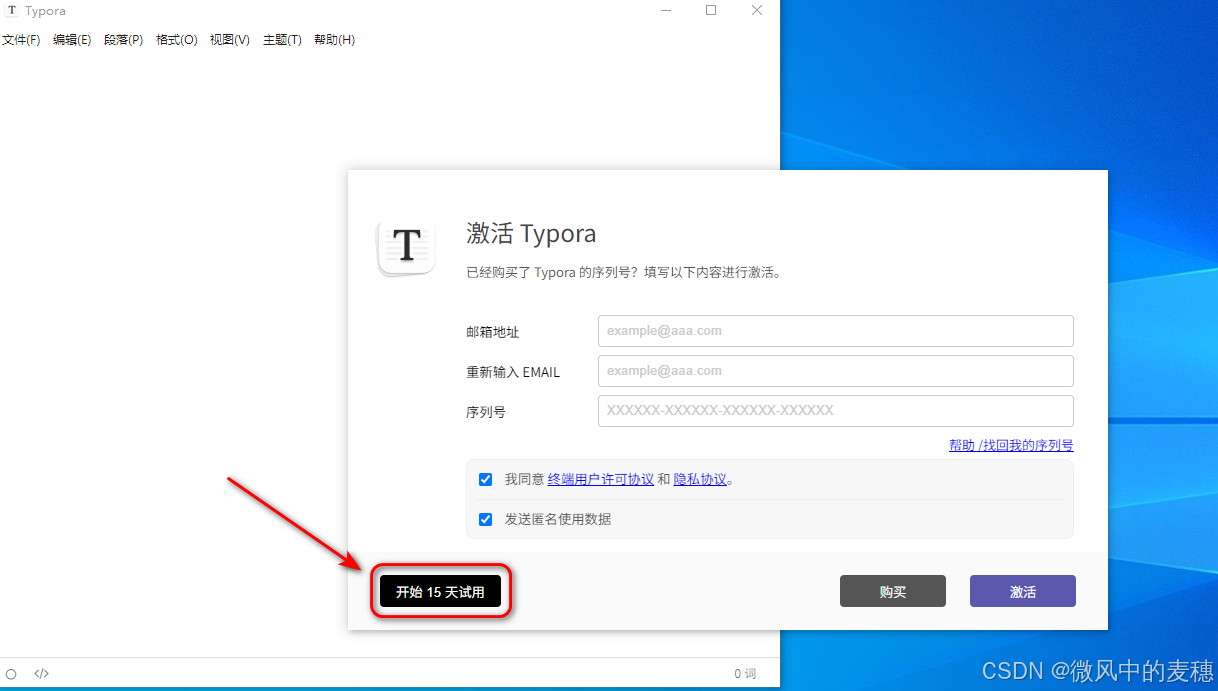This screenshot has height=691, width=1218.
Task: Open the 隐私协议 link
Action: click(700, 480)
